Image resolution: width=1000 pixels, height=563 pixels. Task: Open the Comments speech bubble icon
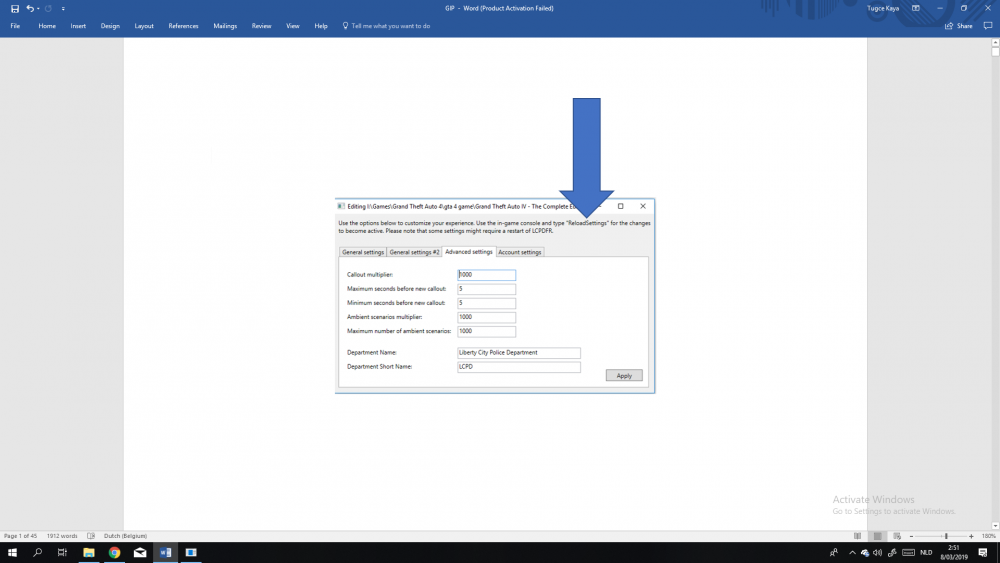pyautogui.click(x=986, y=26)
